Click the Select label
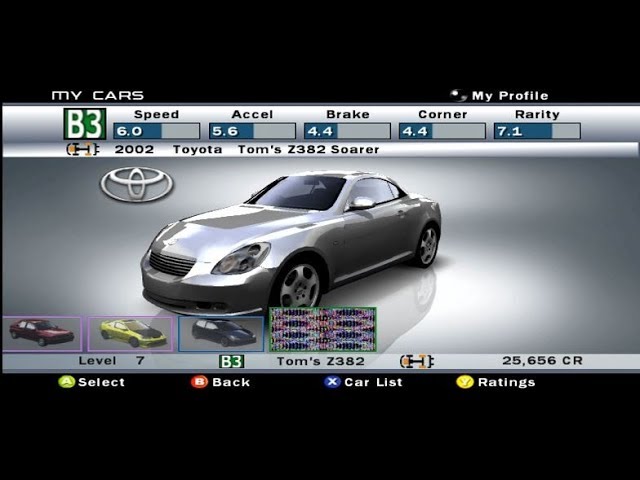The image size is (640, 480). (x=101, y=382)
